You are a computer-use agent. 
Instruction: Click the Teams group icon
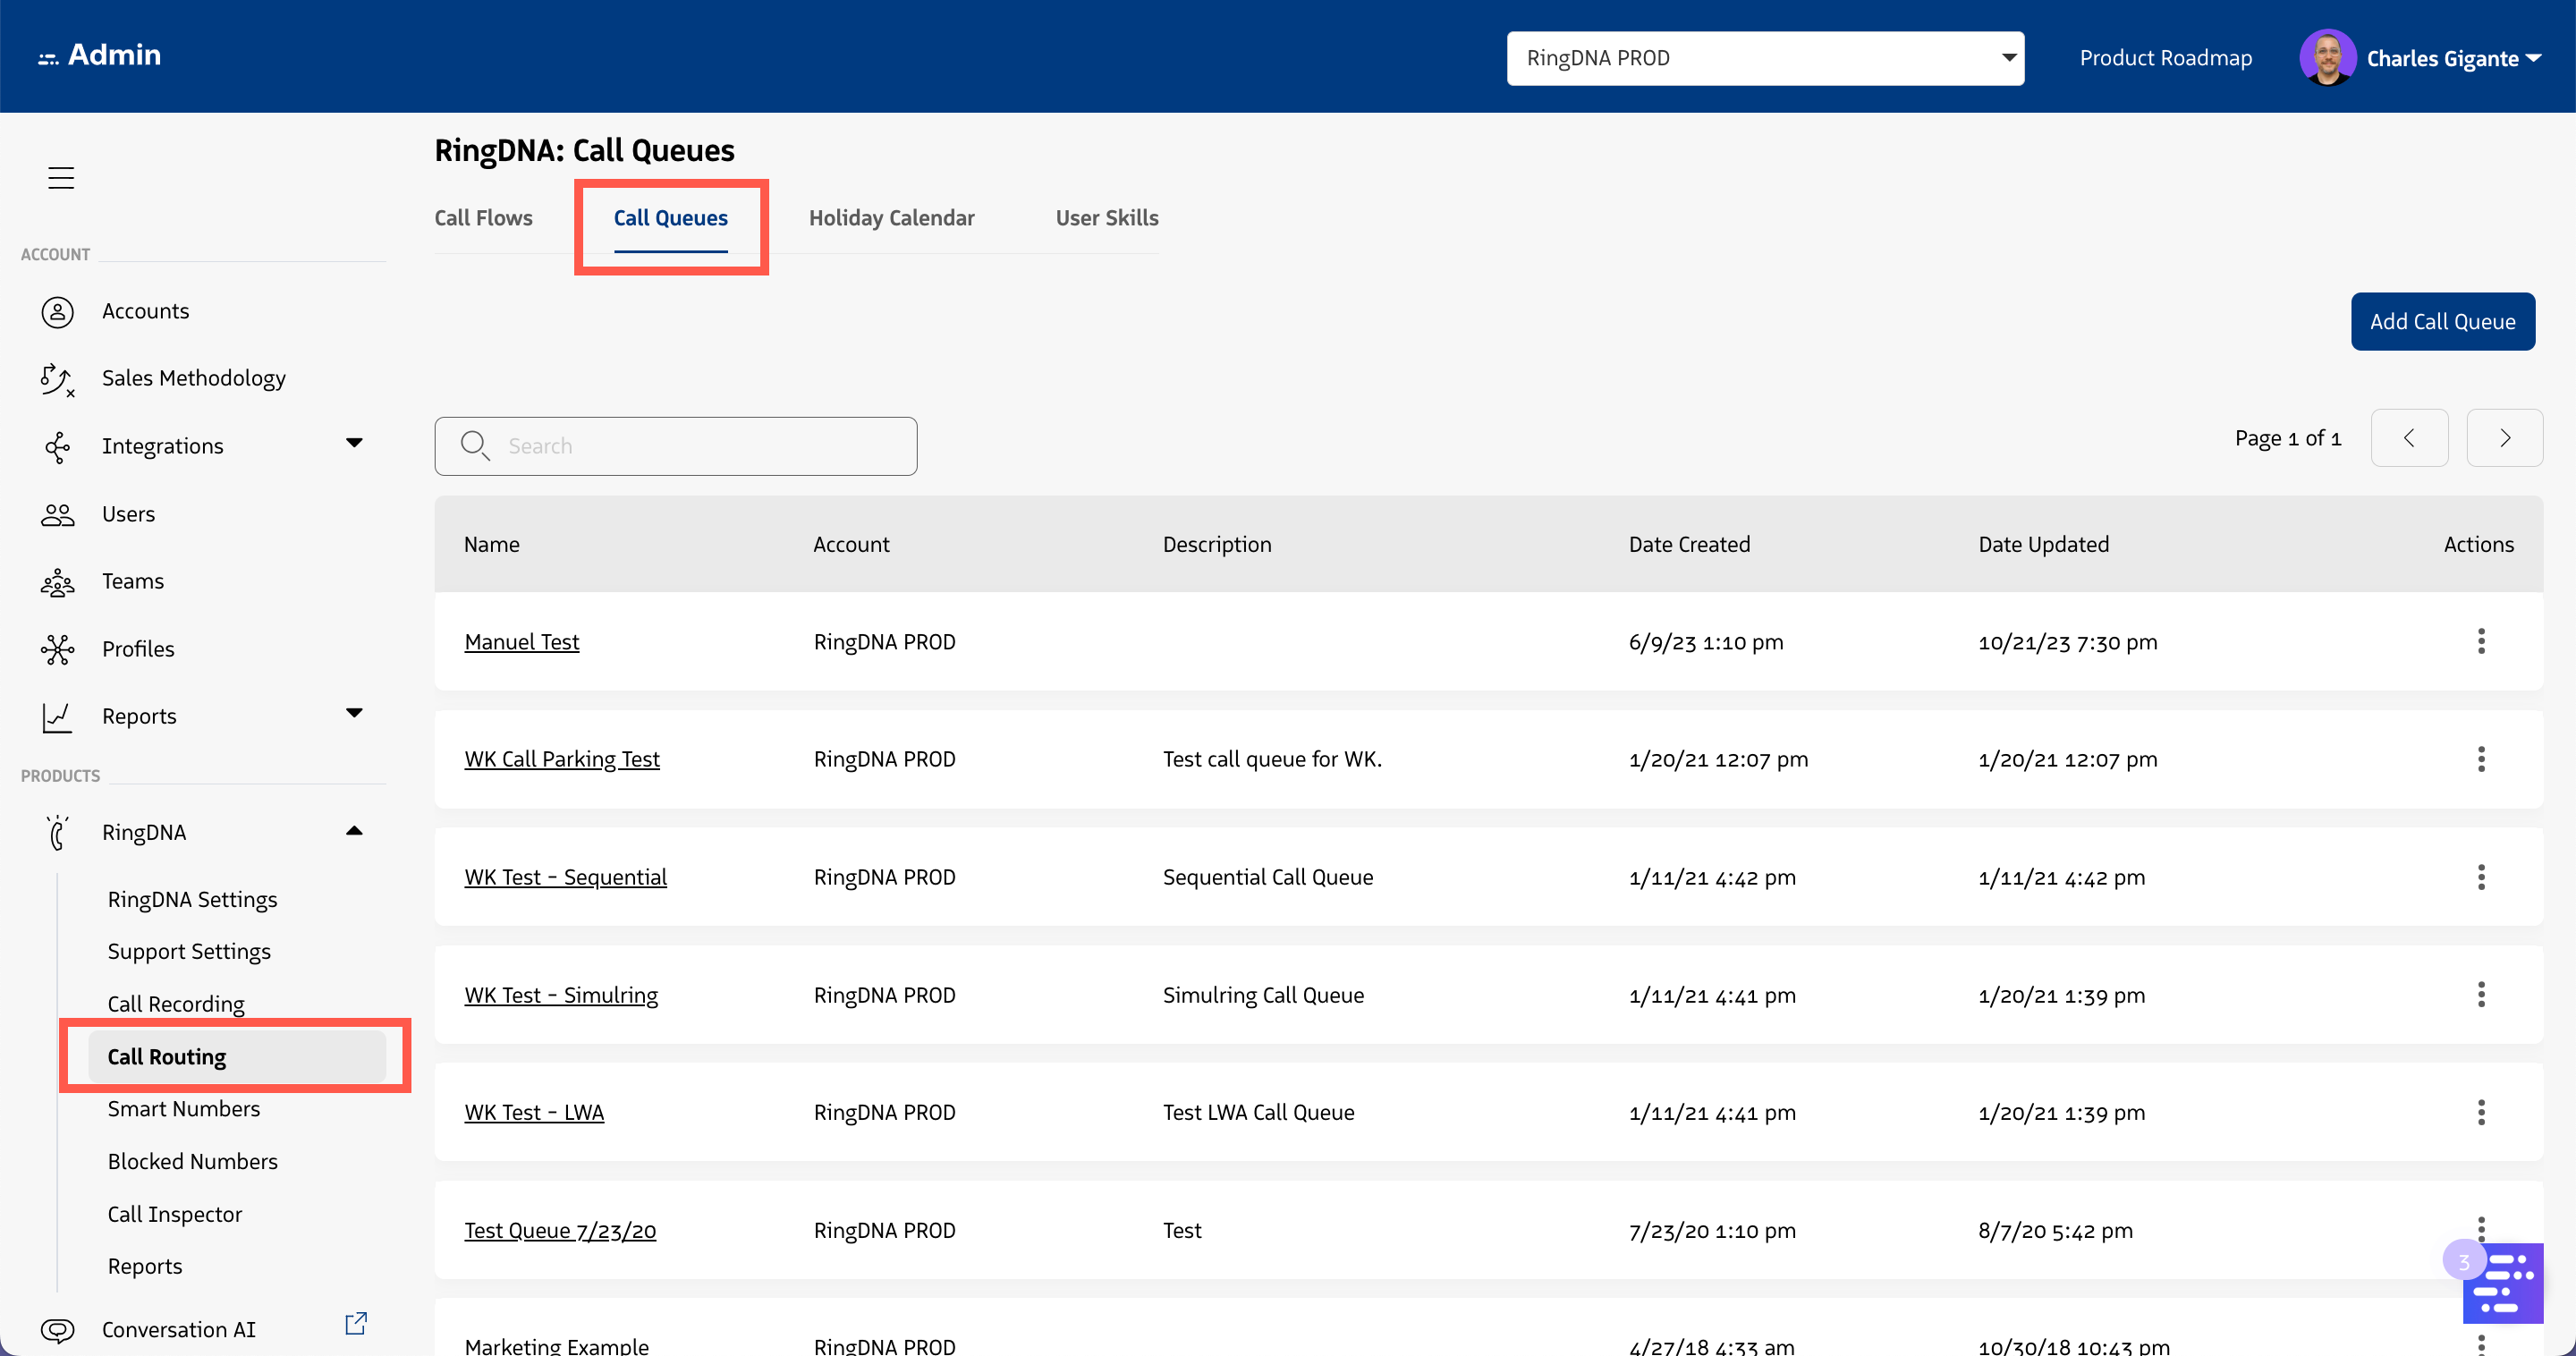coord(57,582)
